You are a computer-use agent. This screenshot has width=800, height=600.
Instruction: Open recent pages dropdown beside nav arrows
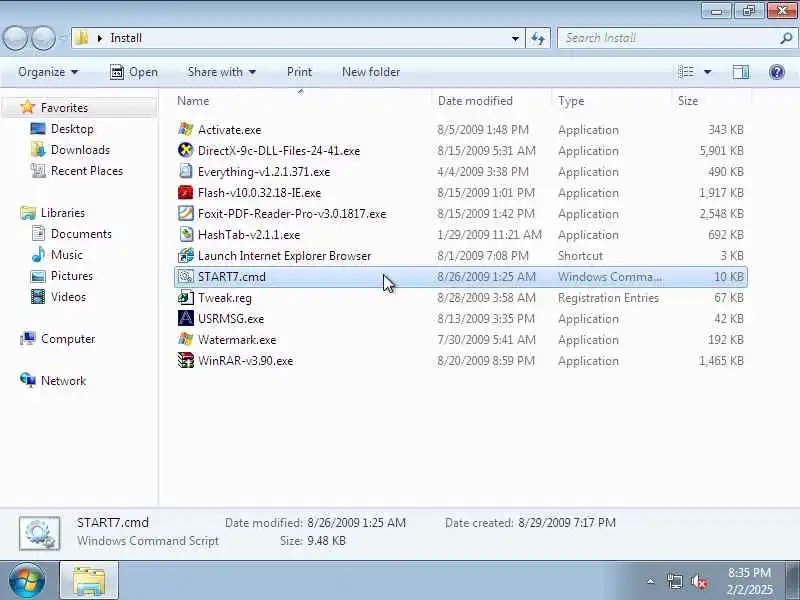click(64, 38)
